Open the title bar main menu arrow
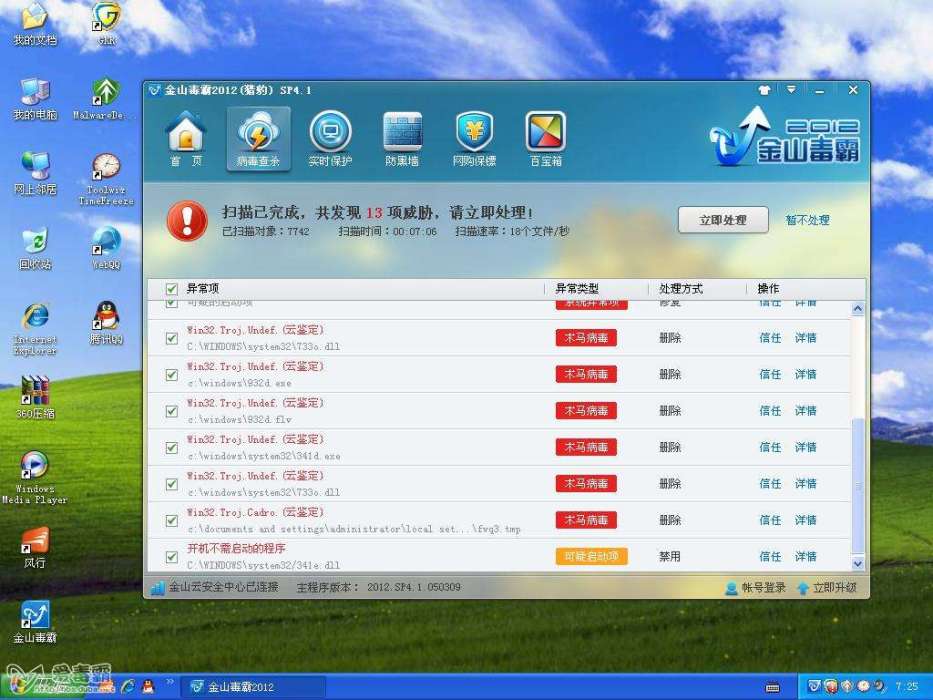Image resolution: width=933 pixels, height=700 pixels. click(791, 90)
